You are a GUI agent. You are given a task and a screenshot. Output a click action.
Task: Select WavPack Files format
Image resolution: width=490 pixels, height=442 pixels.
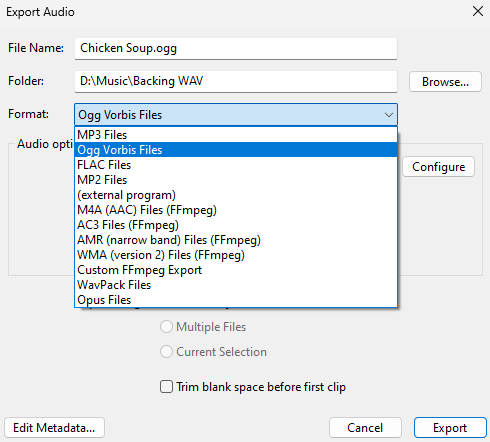236,285
